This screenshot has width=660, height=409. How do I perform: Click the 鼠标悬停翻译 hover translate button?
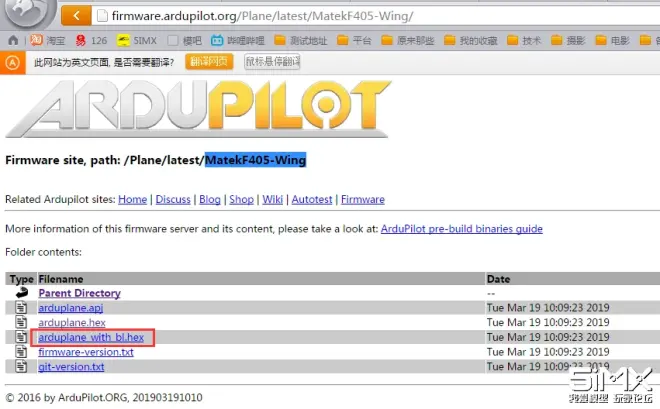(272, 62)
